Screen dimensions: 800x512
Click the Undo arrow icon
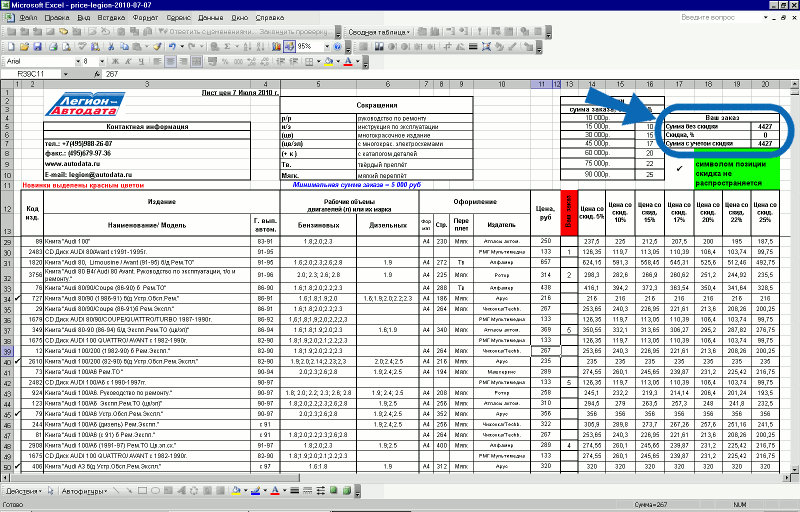pyautogui.click(x=172, y=47)
